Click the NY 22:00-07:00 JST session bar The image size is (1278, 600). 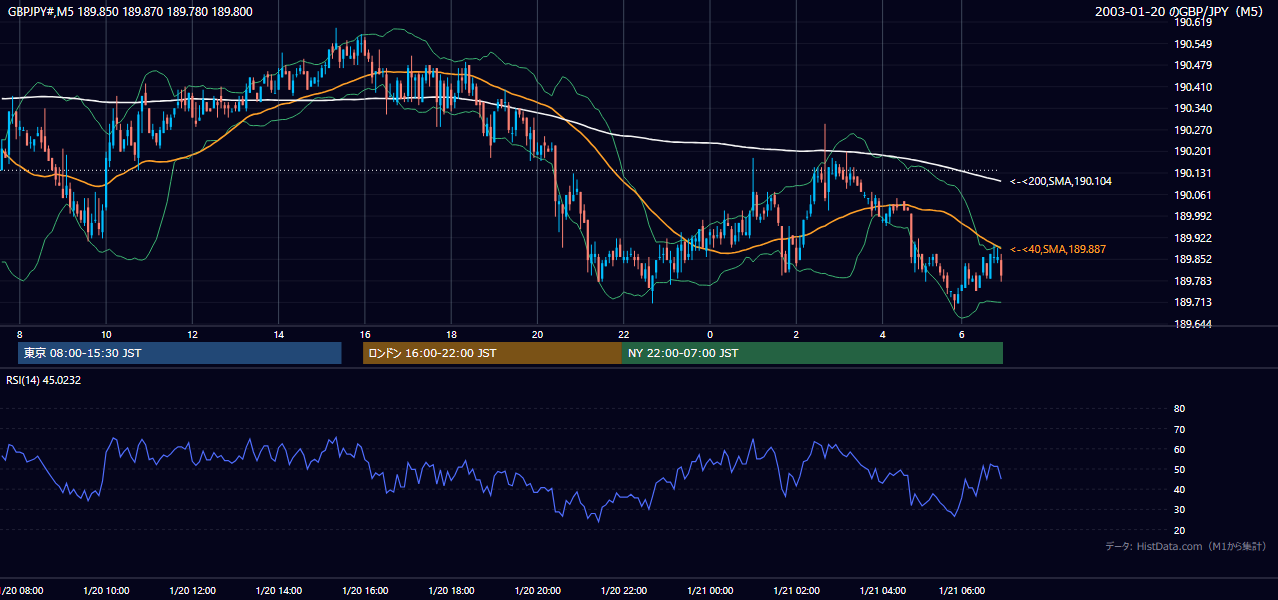(812, 353)
